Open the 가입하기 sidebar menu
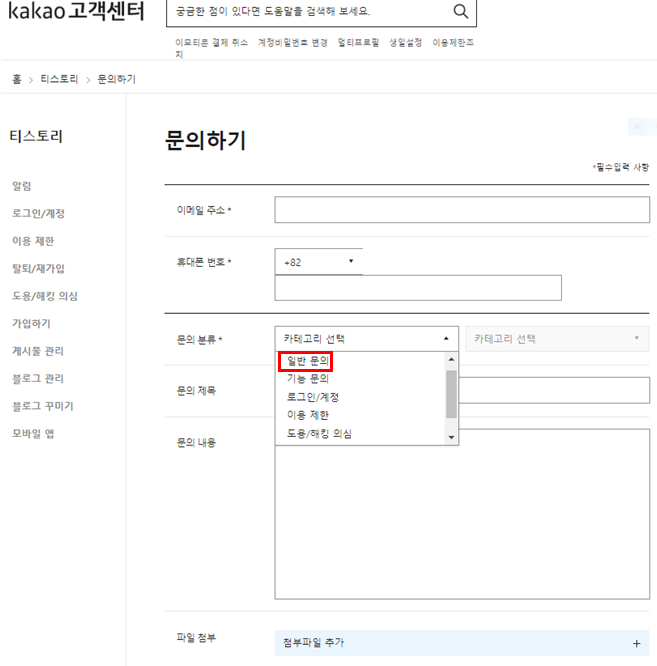The image size is (657, 666). [x=31, y=324]
